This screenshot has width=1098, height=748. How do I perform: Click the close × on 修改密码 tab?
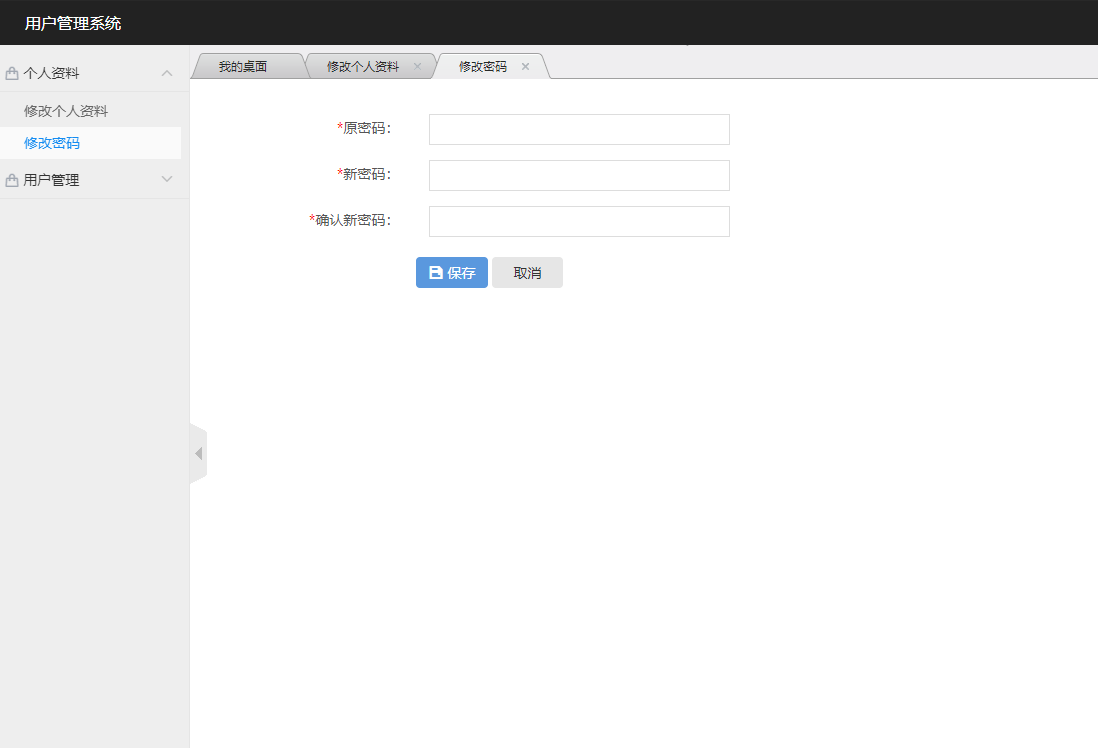tap(525, 66)
